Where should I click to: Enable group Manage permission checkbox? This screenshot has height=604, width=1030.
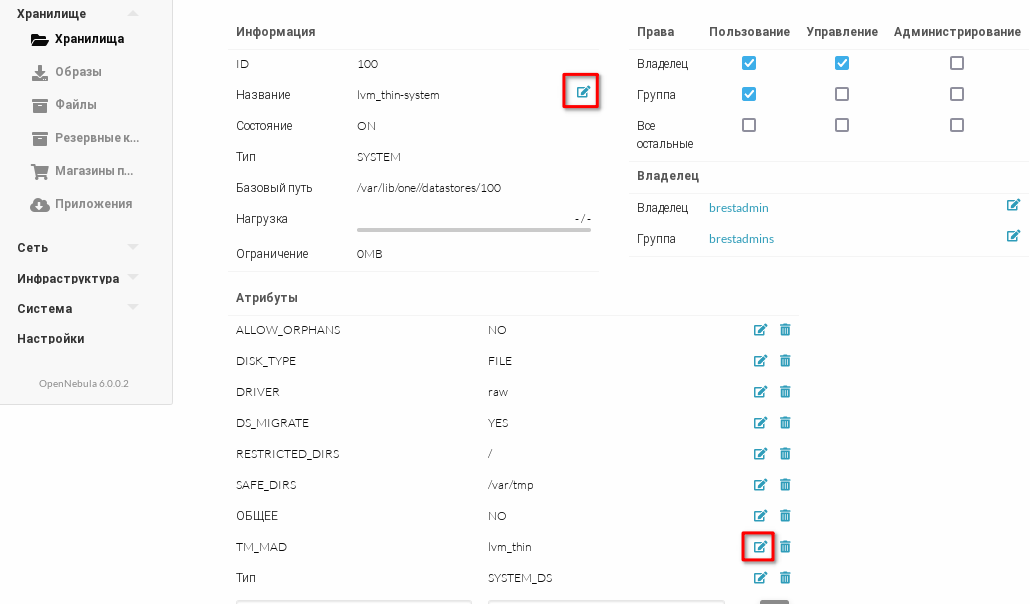pyautogui.click(x=842, y=94)
